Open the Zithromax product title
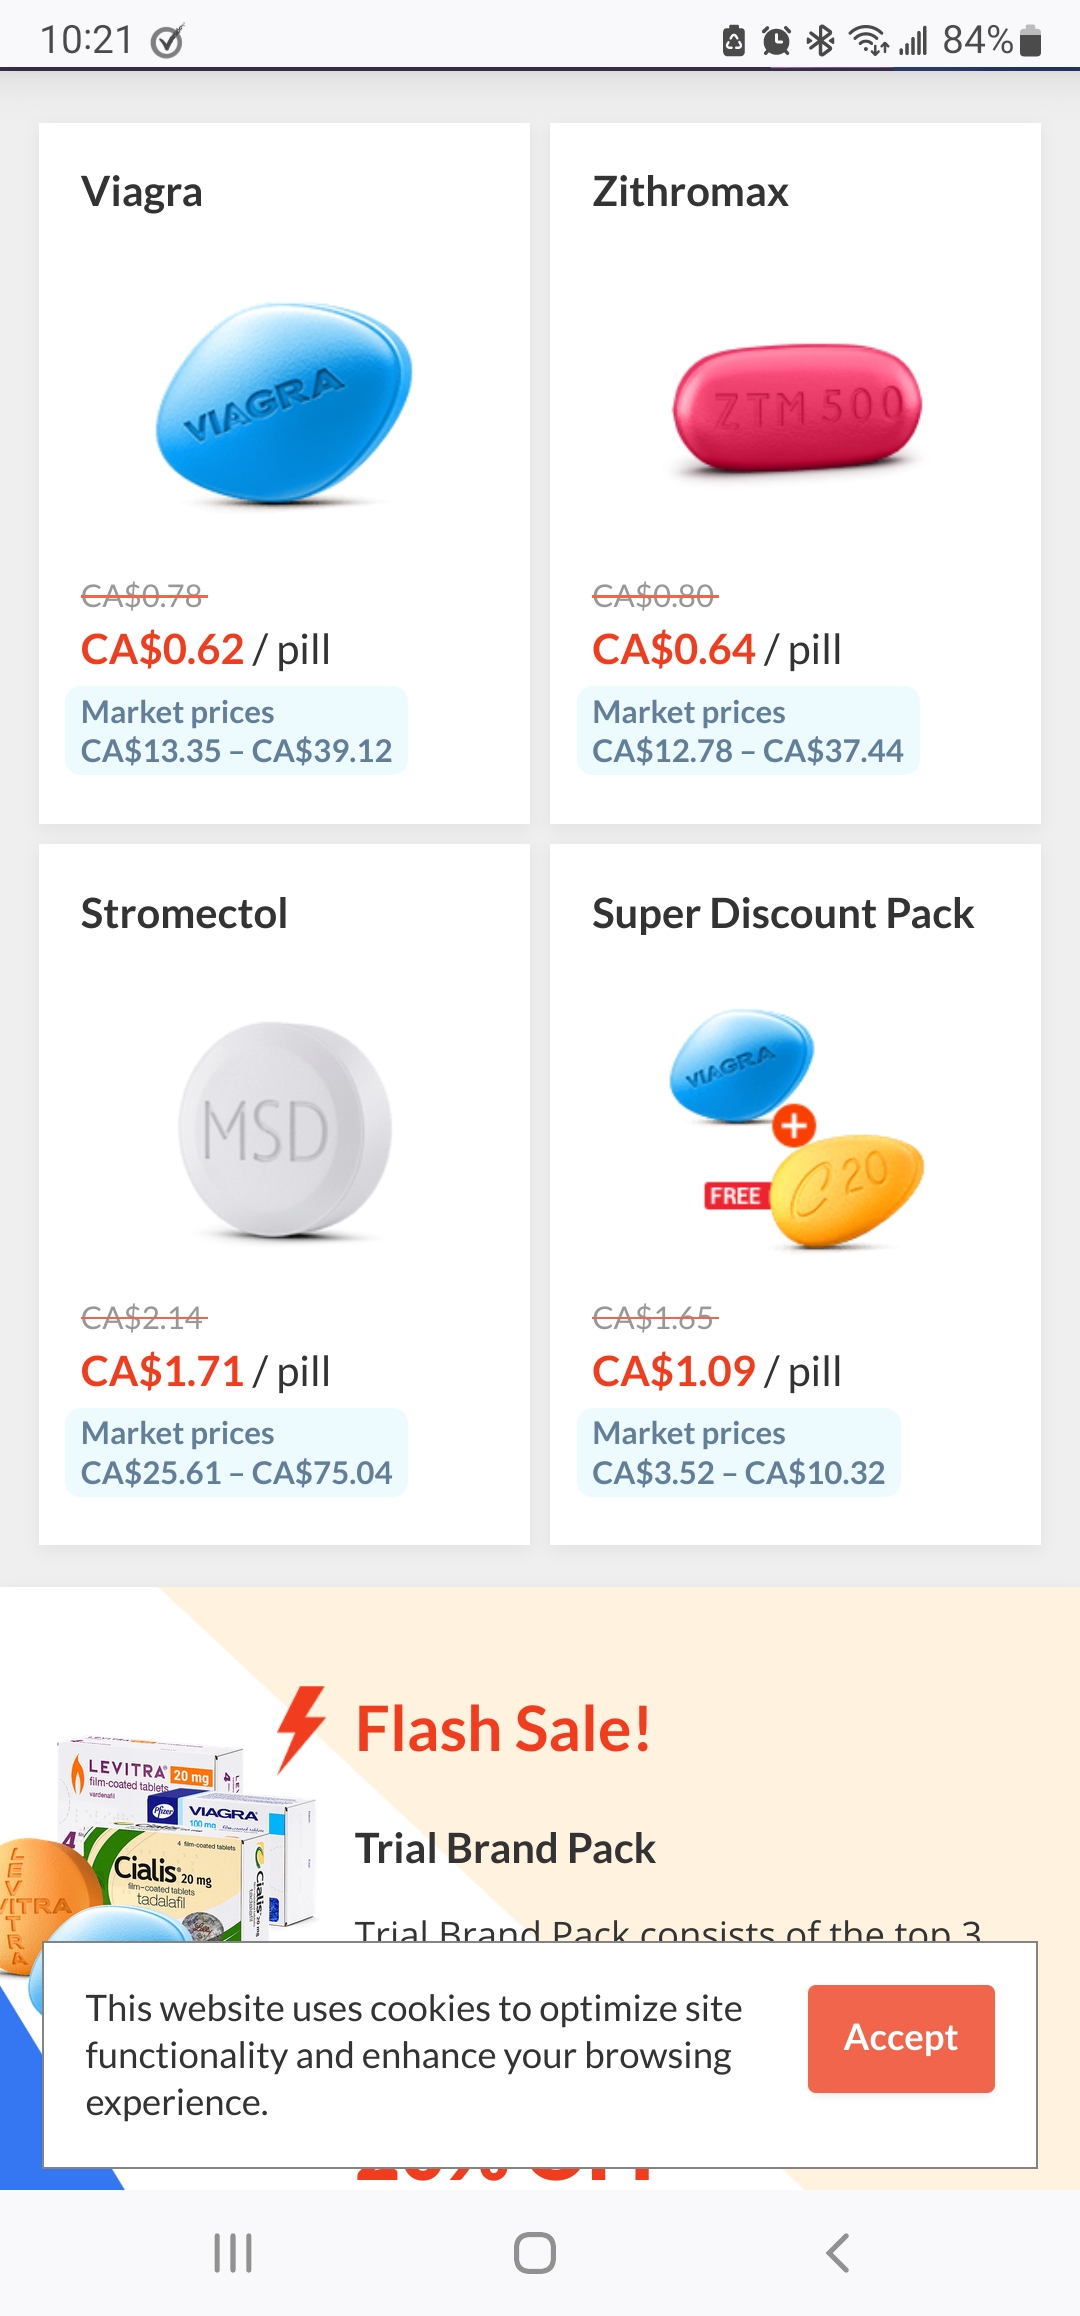This screenshot has height=2316, width=1080. click(690, 192)
